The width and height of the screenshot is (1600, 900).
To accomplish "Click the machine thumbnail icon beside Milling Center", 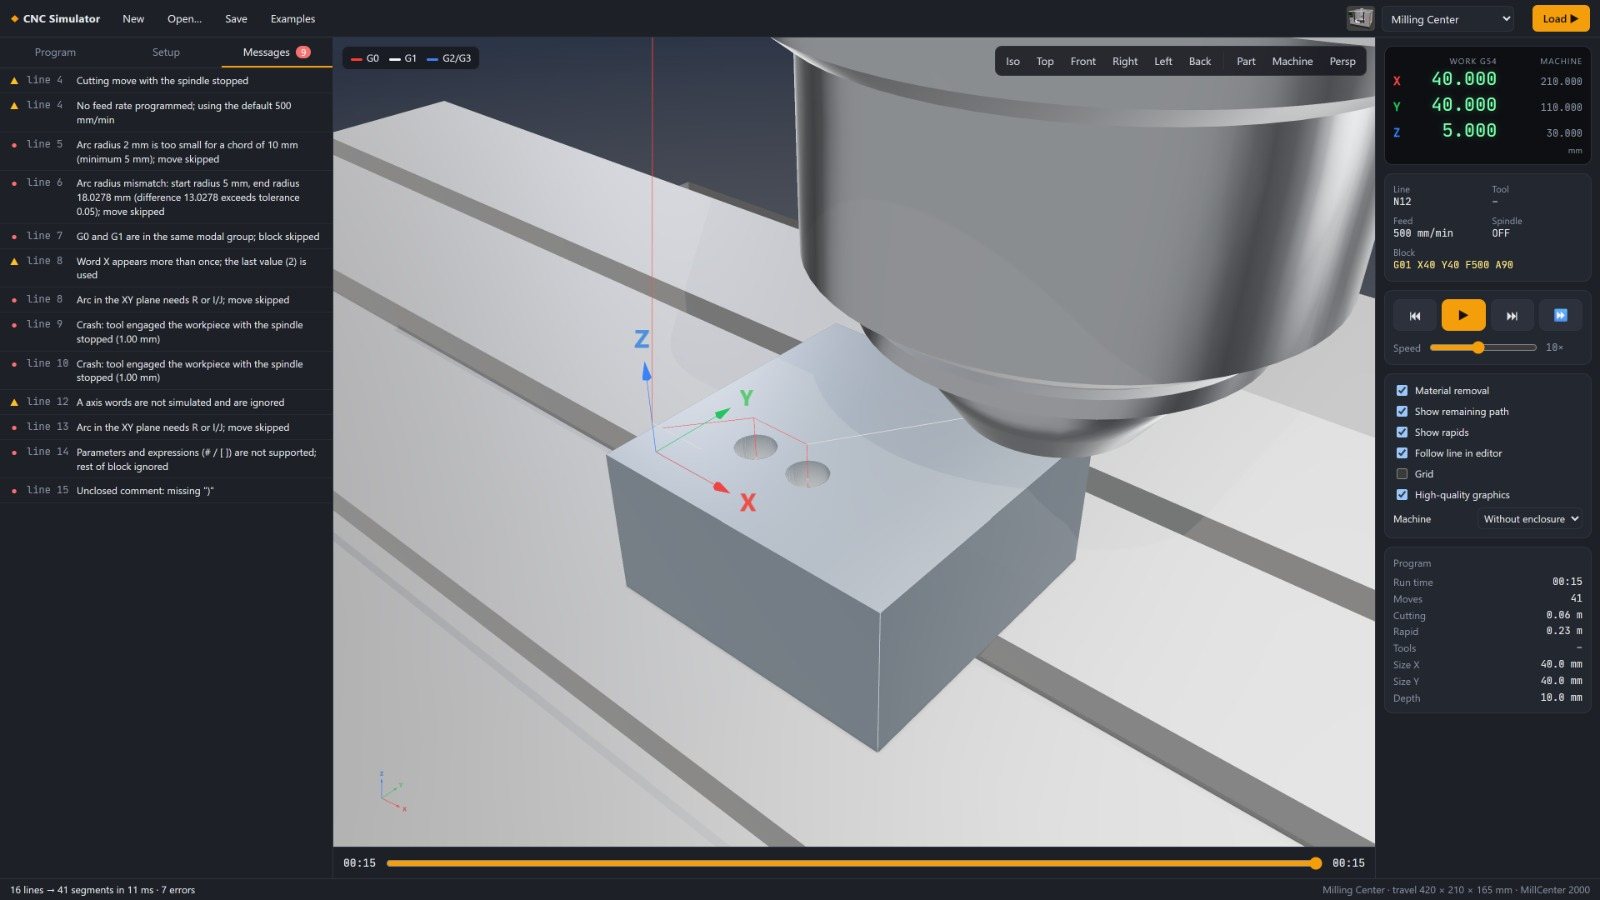I will [1360, 18].
